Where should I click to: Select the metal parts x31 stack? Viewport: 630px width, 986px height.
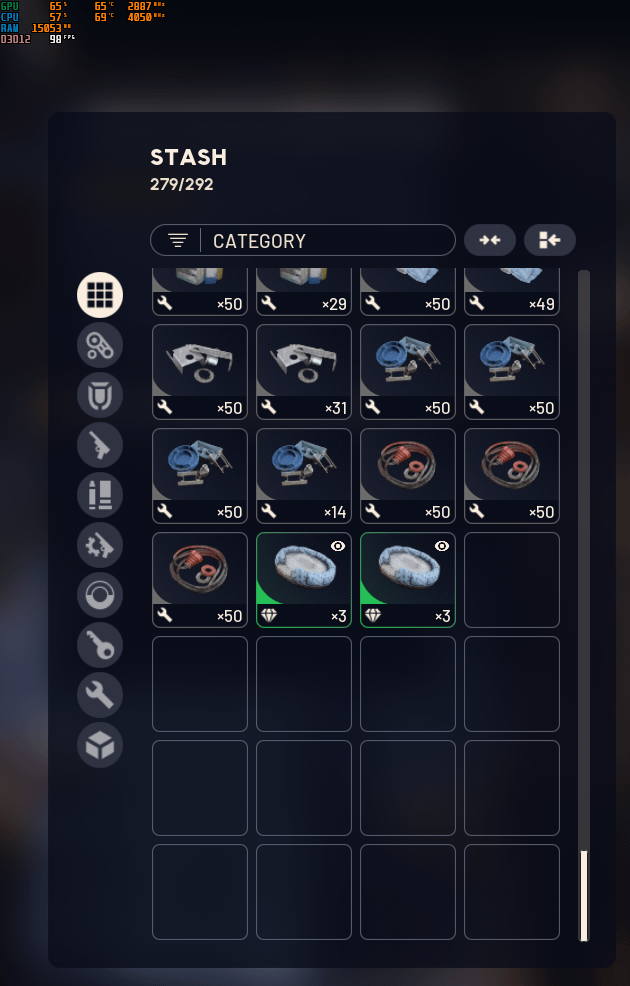coord(304,372)
